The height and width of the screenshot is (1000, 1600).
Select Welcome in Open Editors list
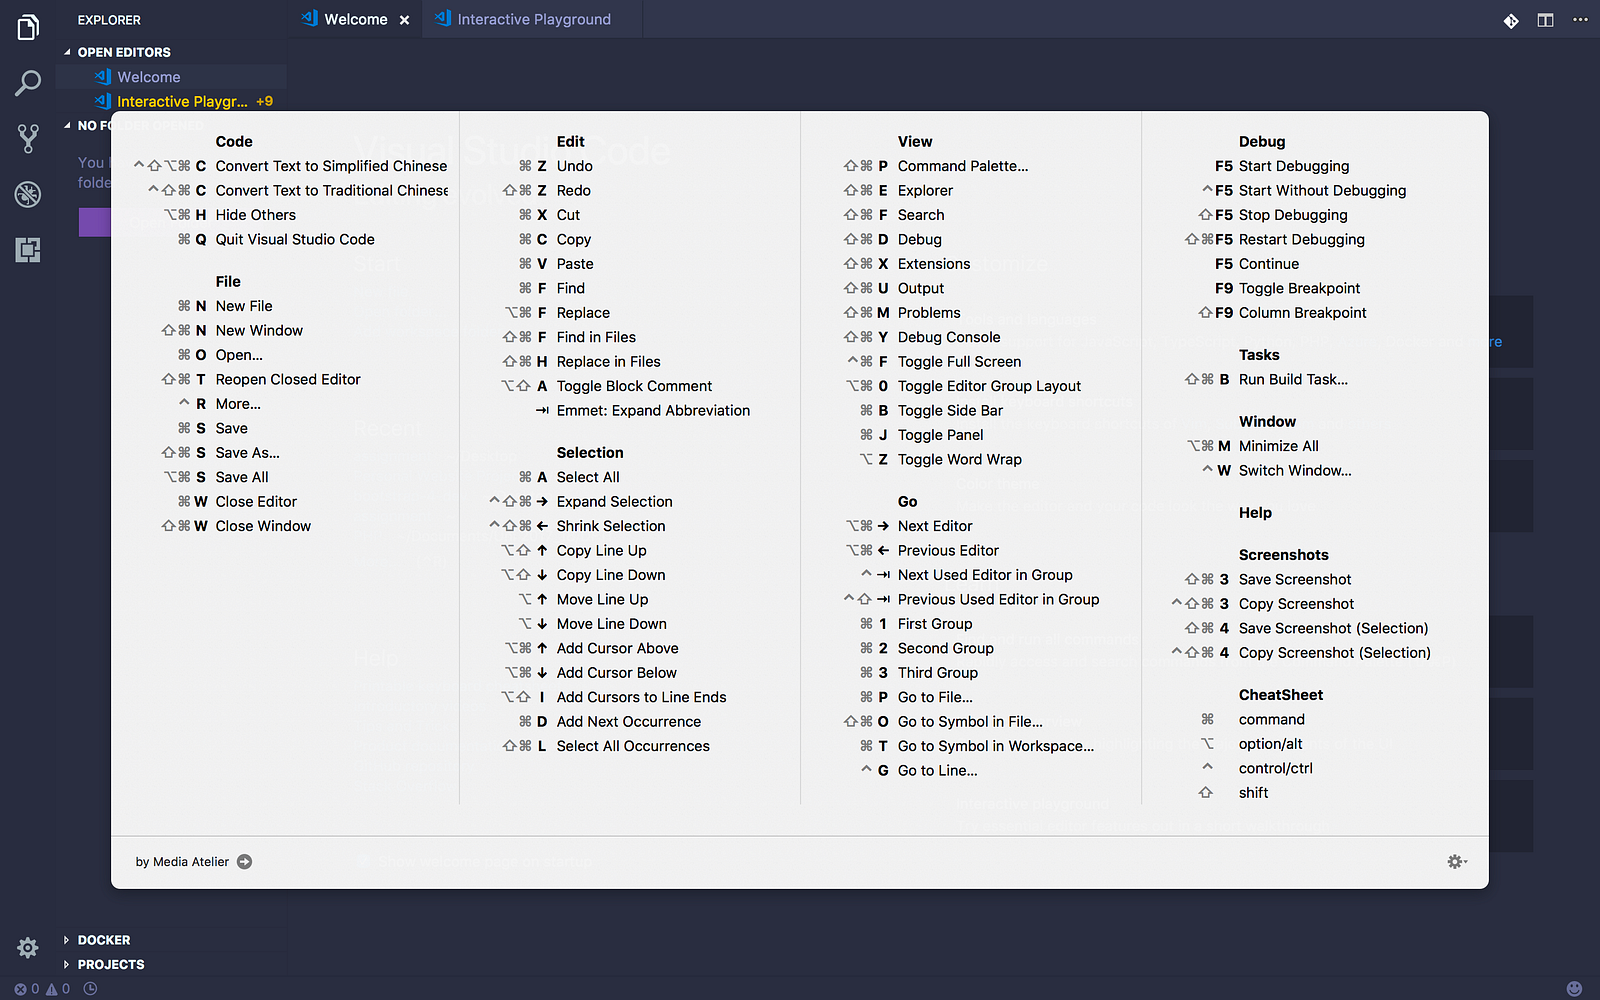point(149,77)
